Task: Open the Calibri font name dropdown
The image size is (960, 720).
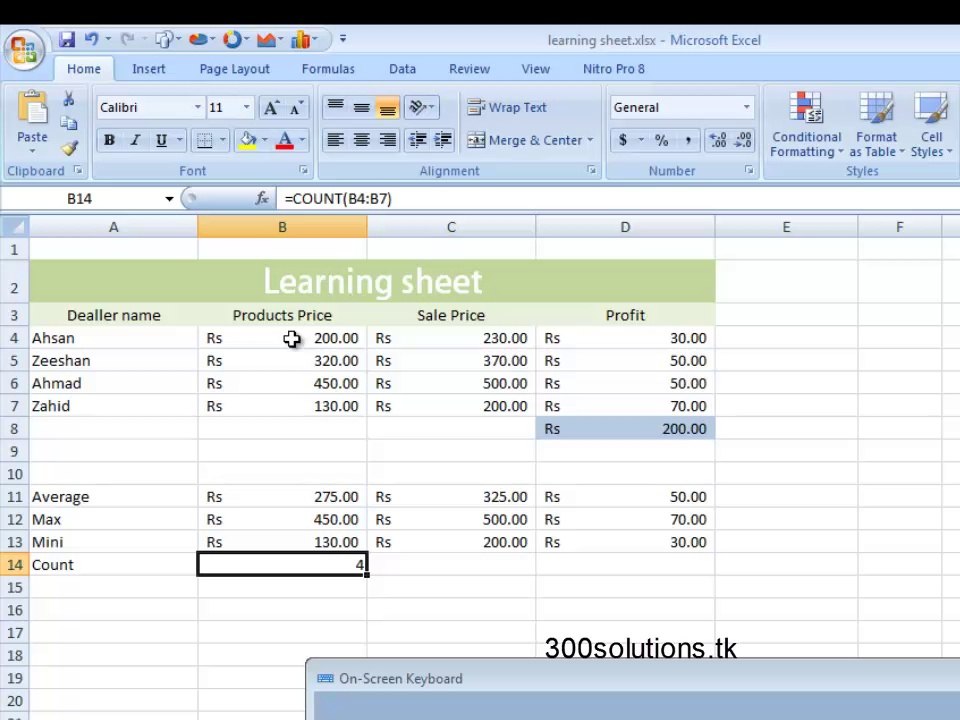Action: click(x=197, y=108)
